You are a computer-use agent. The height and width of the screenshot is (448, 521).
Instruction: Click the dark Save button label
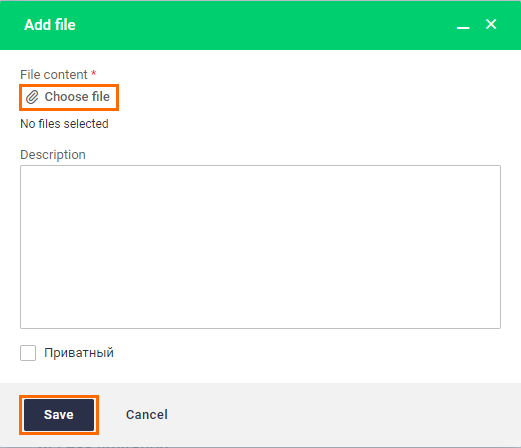[x=59, y=415]
